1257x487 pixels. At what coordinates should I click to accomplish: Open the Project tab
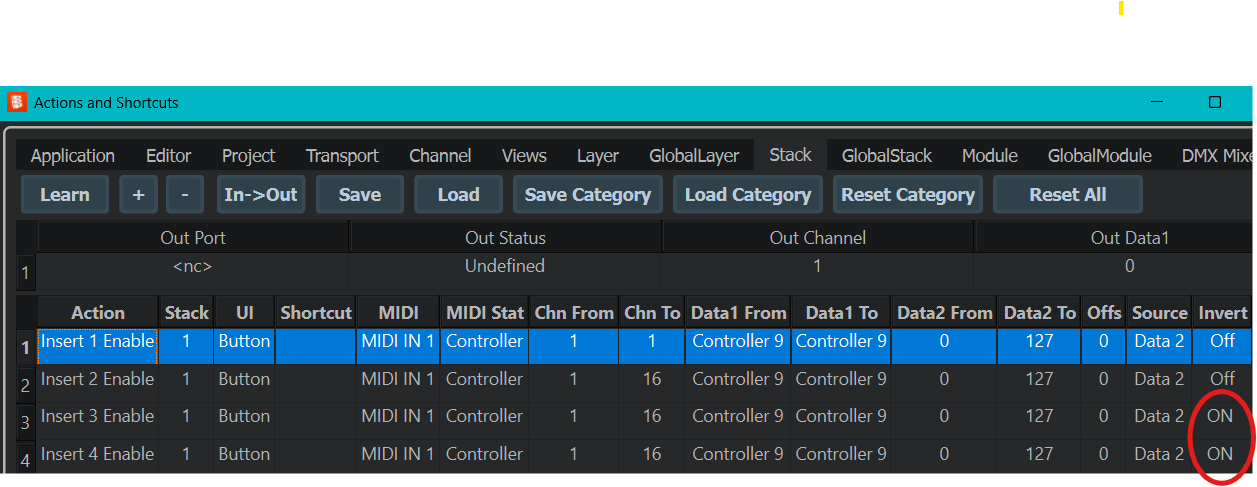tap(249, 156)
